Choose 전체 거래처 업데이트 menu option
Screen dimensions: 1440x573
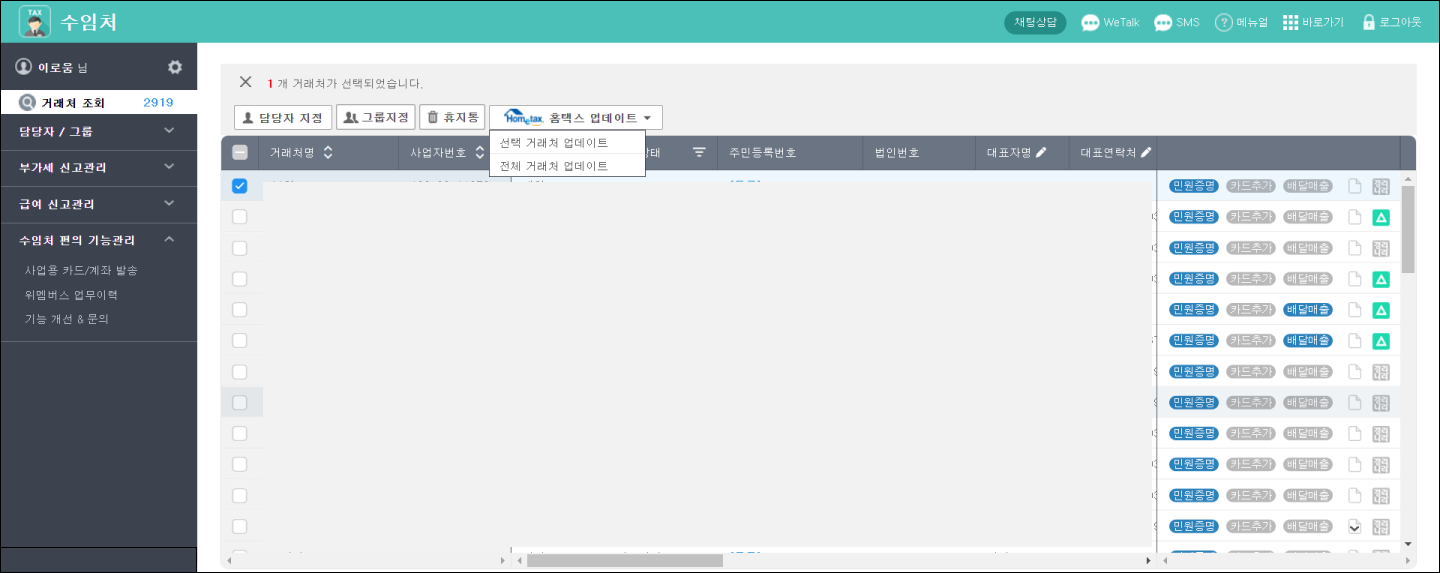(x=554, y=166)
